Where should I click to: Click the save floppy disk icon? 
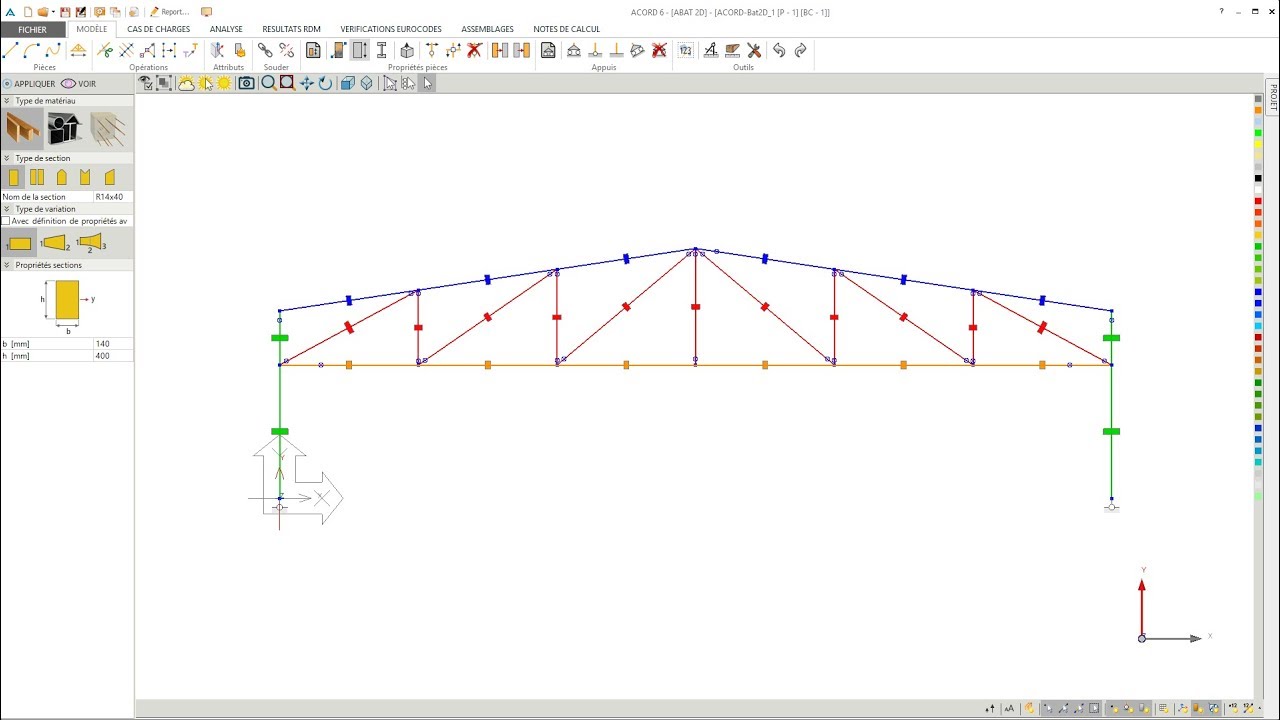pyautogui.click(x=65, y=12)
